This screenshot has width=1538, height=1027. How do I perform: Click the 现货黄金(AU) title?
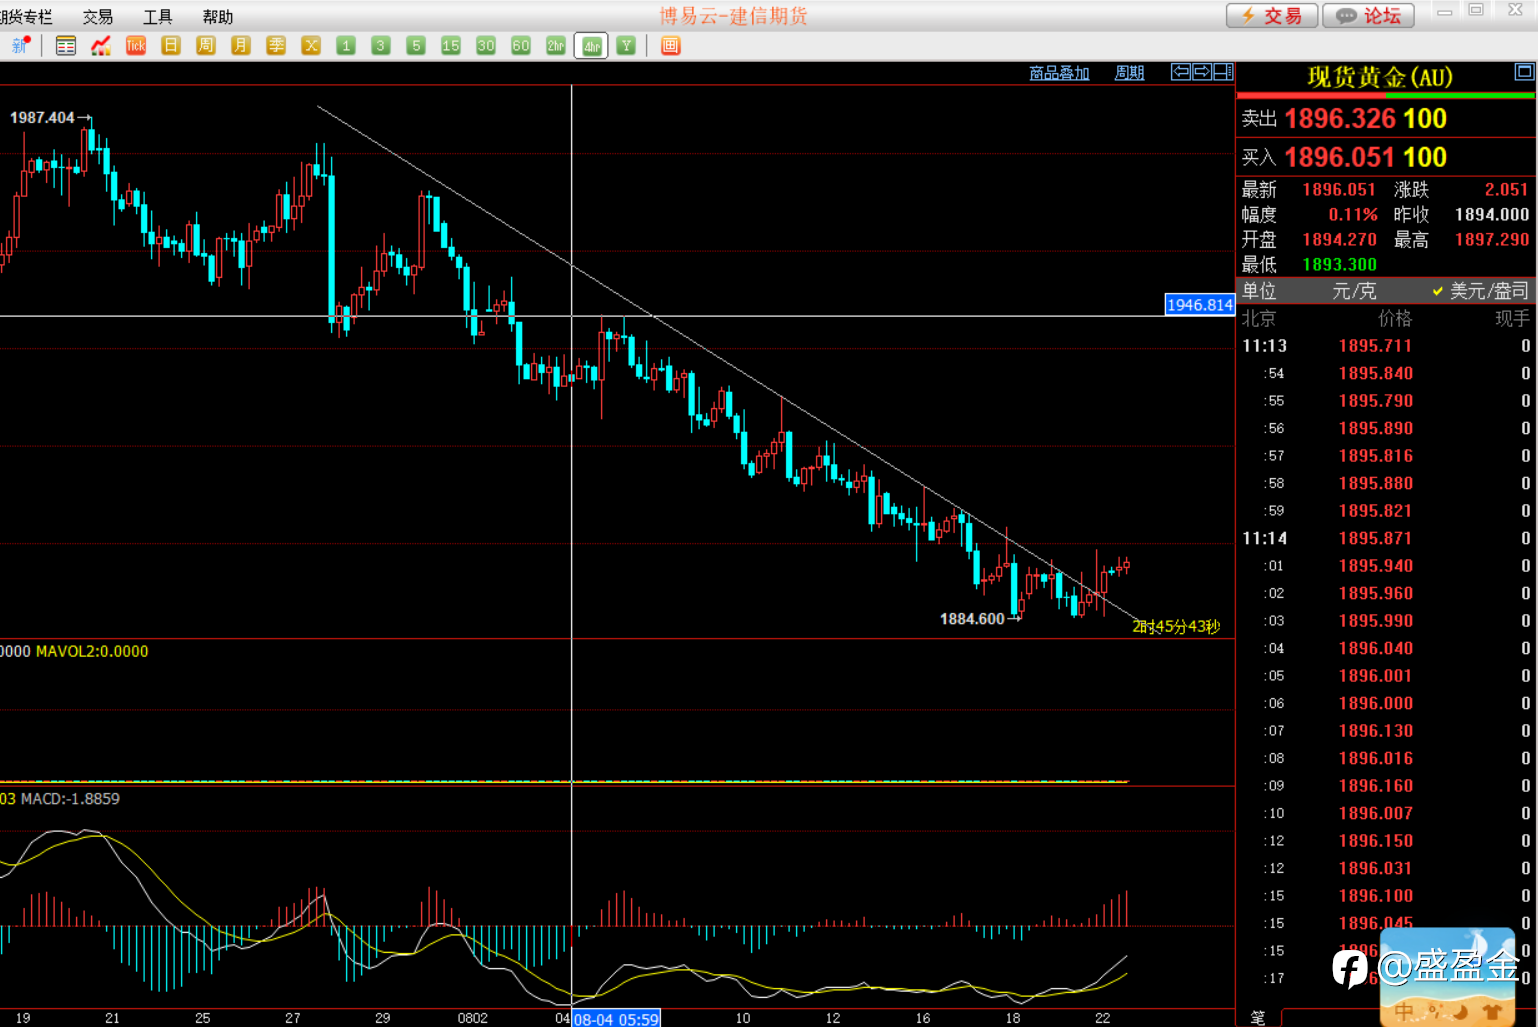click(x=1380, y=77)
